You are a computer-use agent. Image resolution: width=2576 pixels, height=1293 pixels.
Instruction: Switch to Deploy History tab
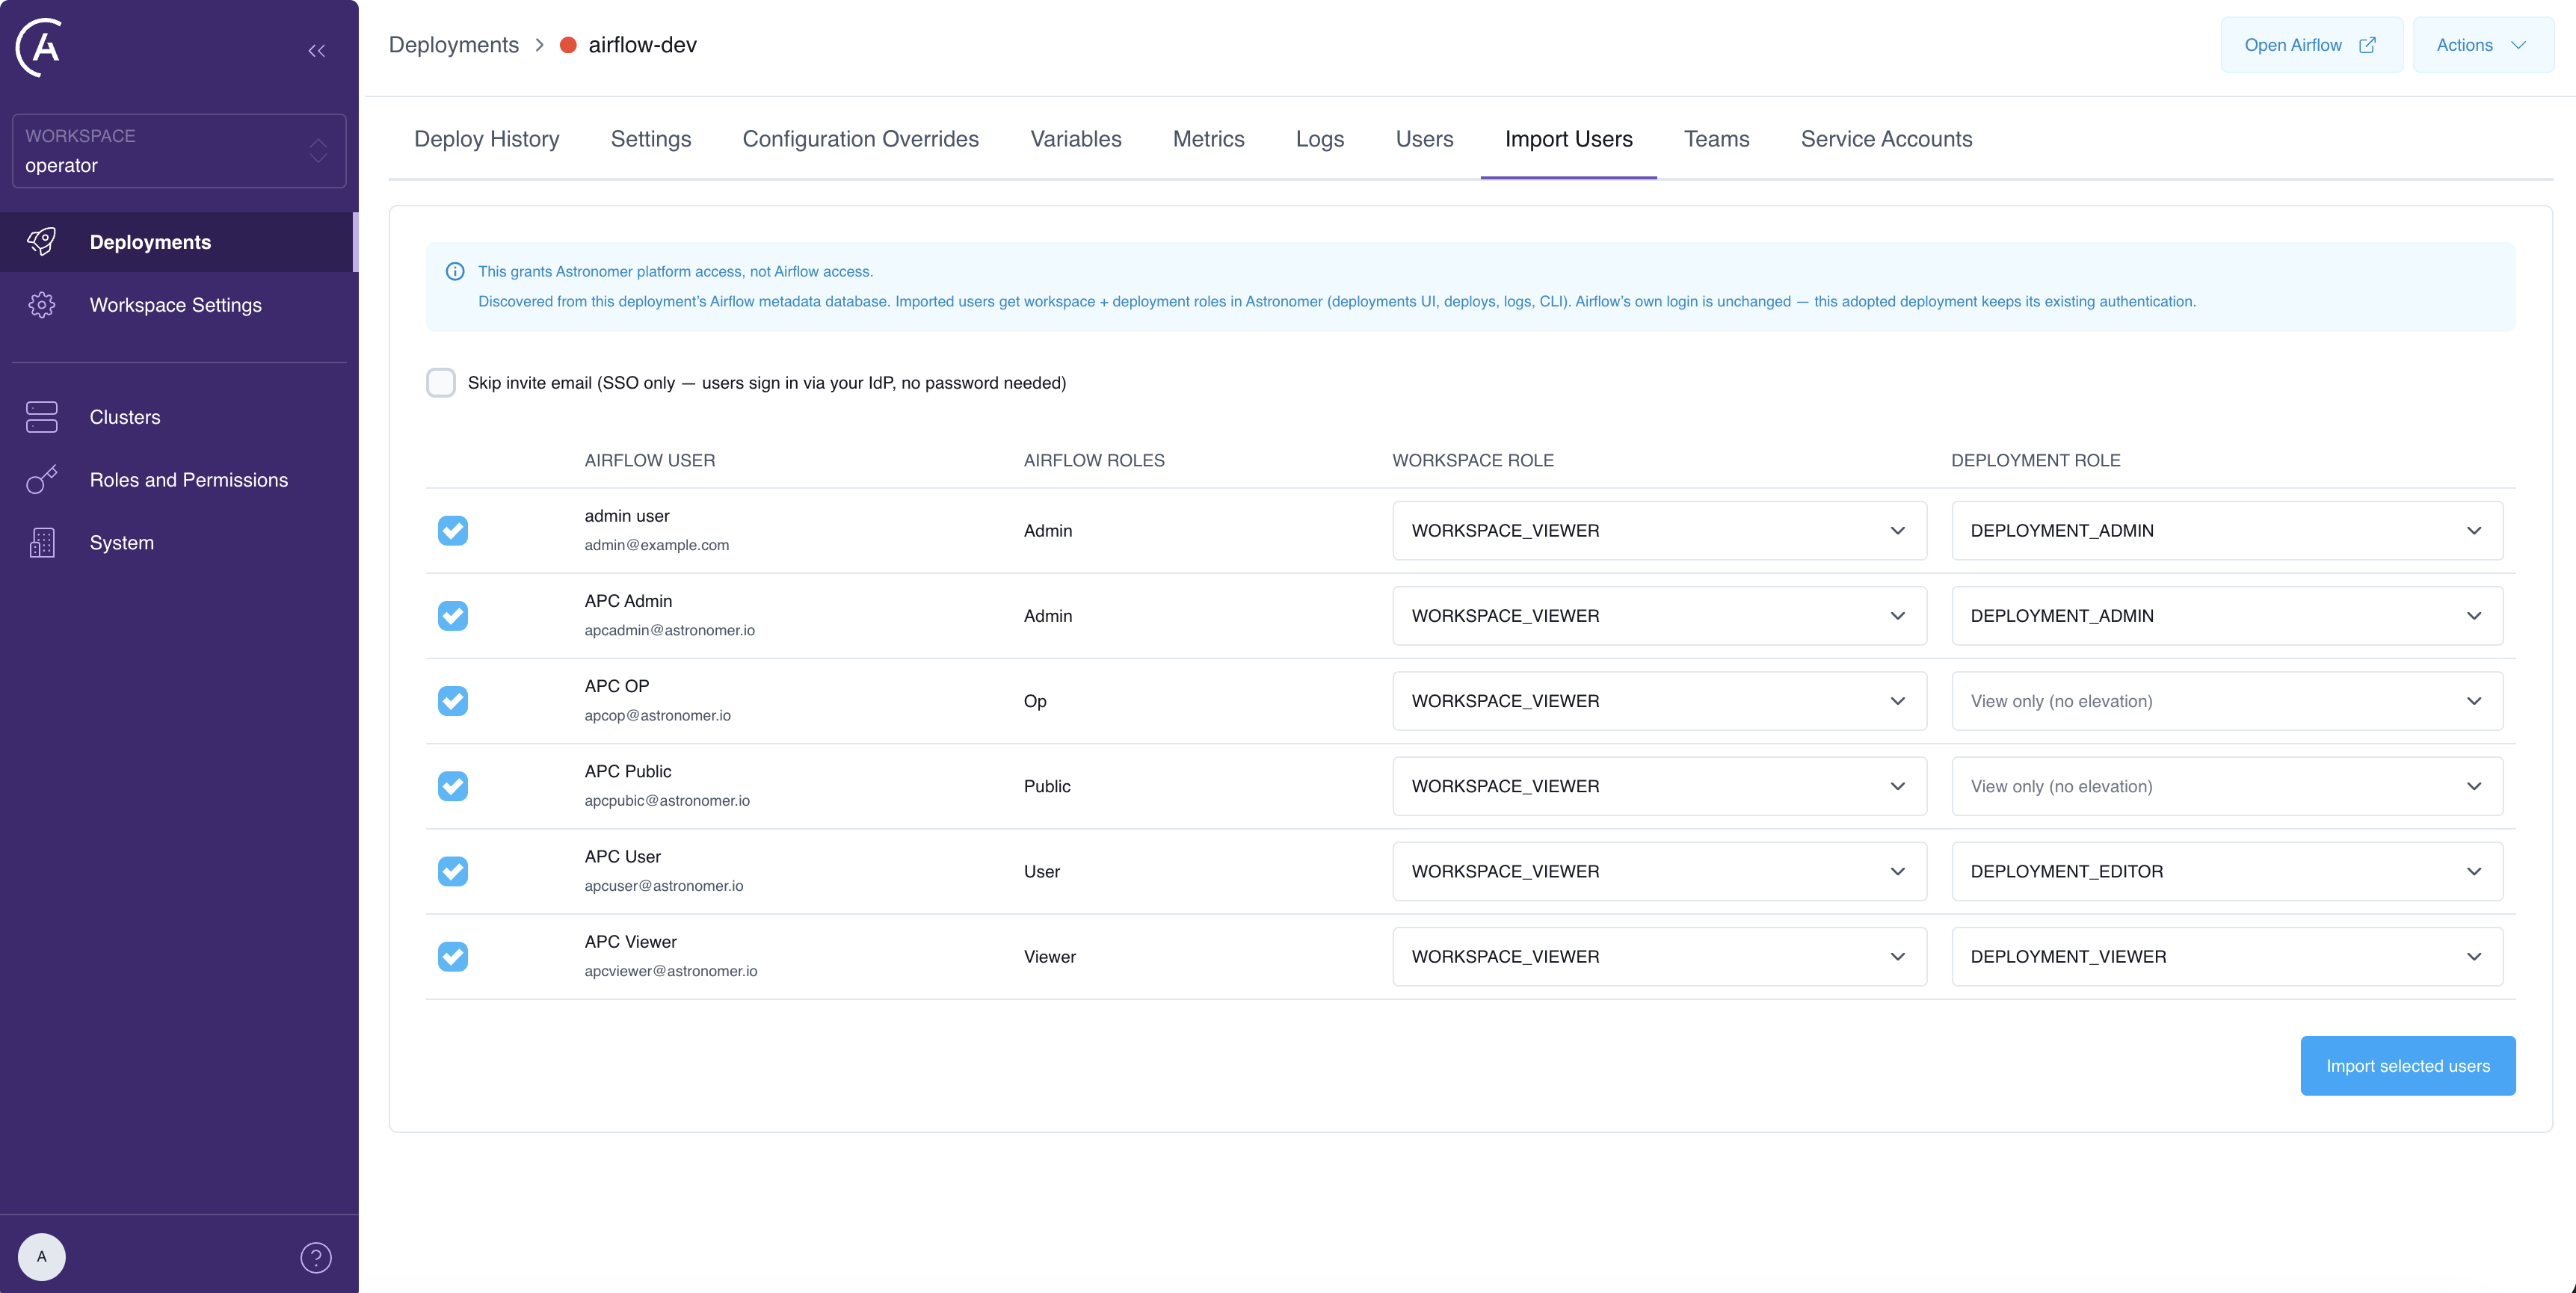click(487, 139)
